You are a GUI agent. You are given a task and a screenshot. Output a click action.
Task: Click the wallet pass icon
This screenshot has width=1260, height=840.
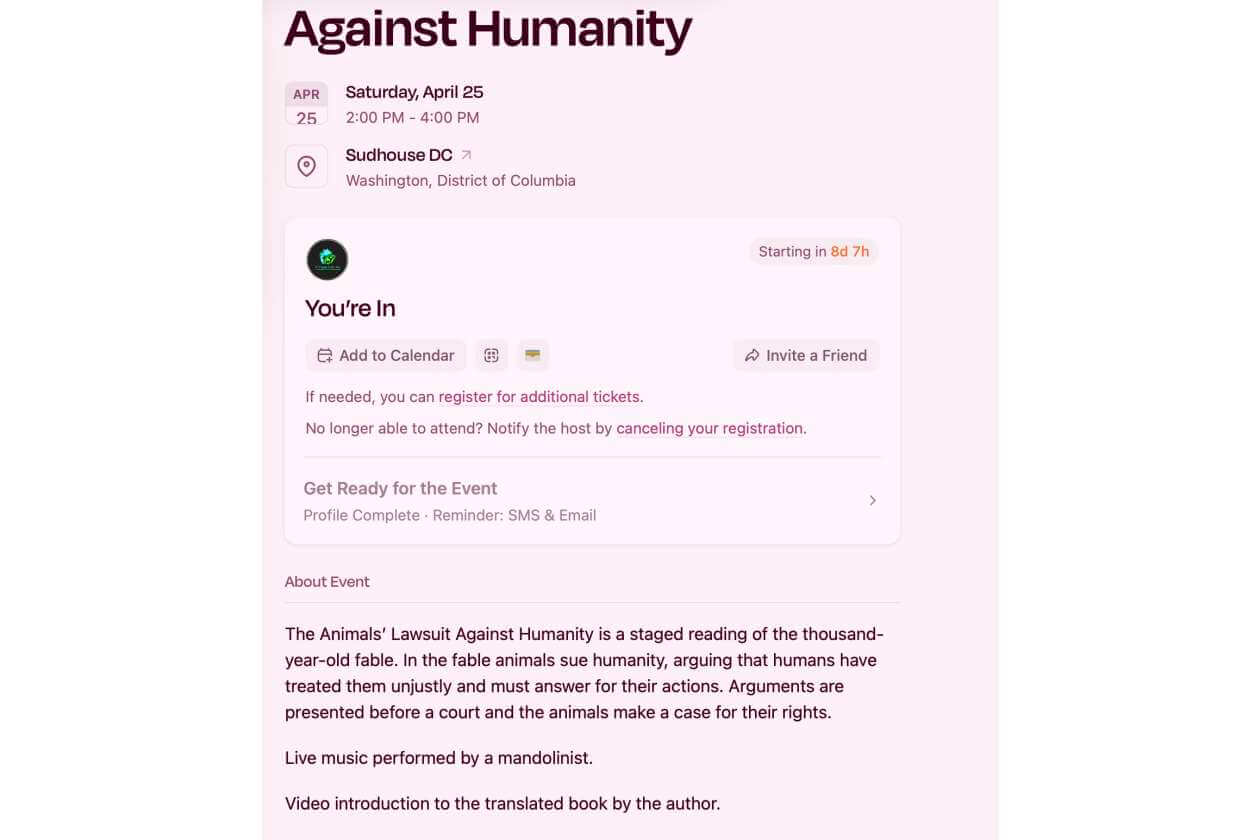click(x=533, y=355)
